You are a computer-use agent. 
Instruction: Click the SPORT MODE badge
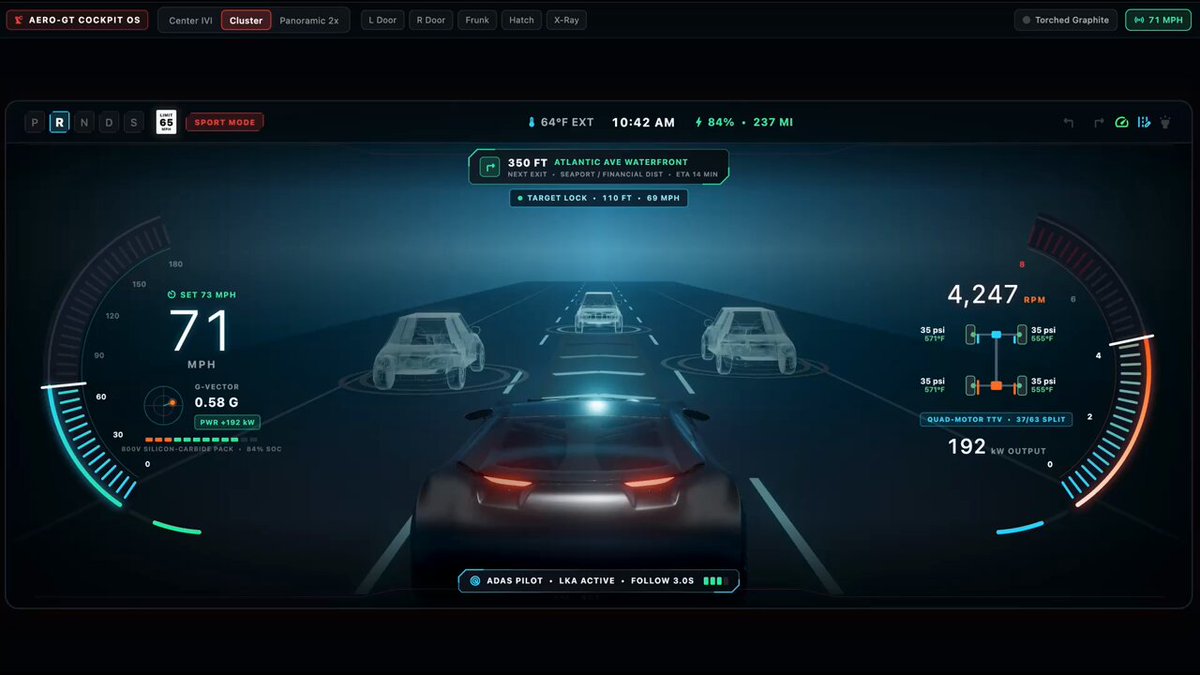coord(224,123)
